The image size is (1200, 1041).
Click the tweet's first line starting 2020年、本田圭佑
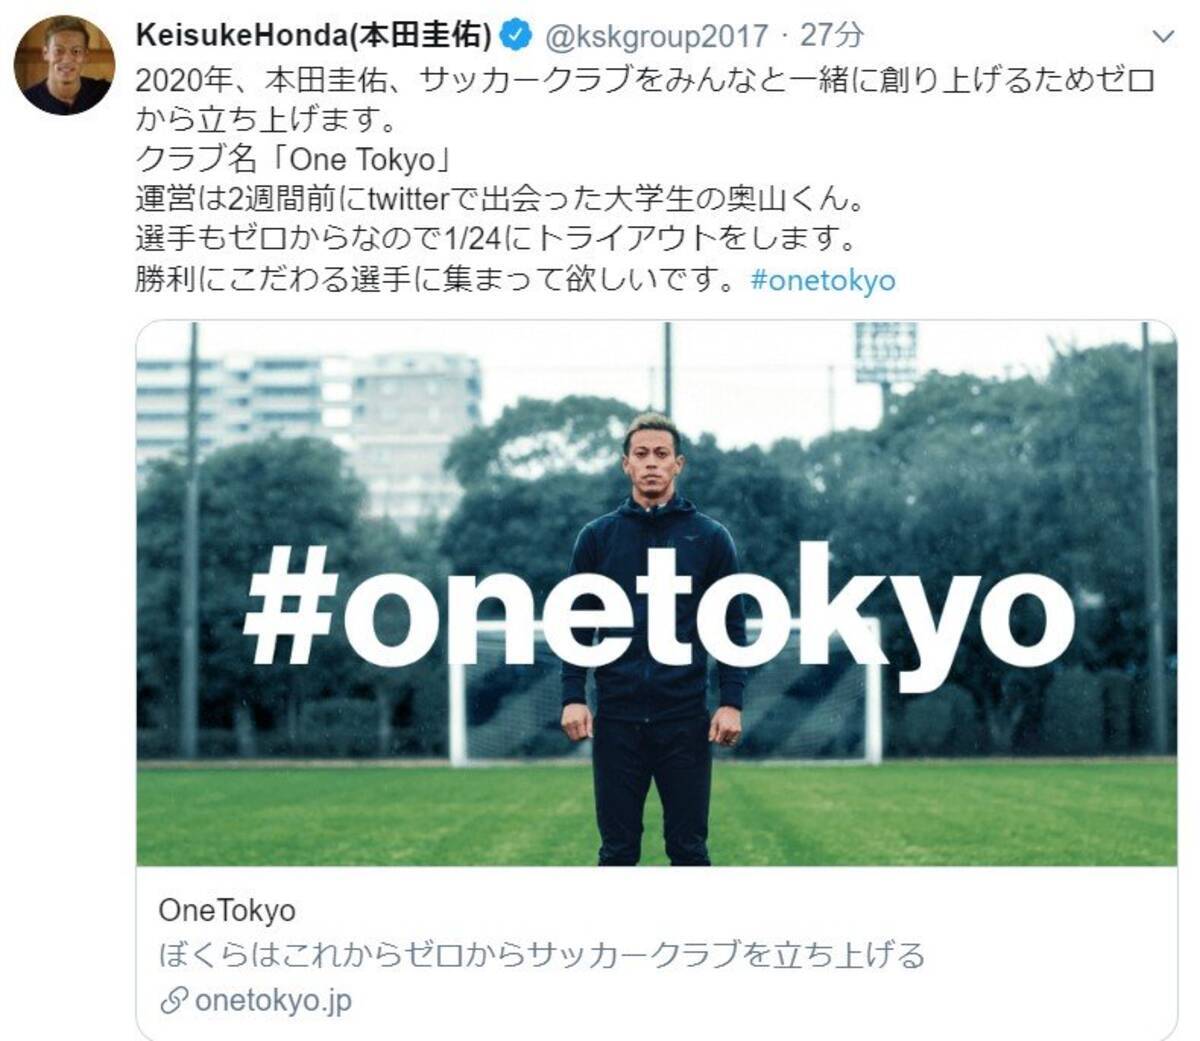645,81
